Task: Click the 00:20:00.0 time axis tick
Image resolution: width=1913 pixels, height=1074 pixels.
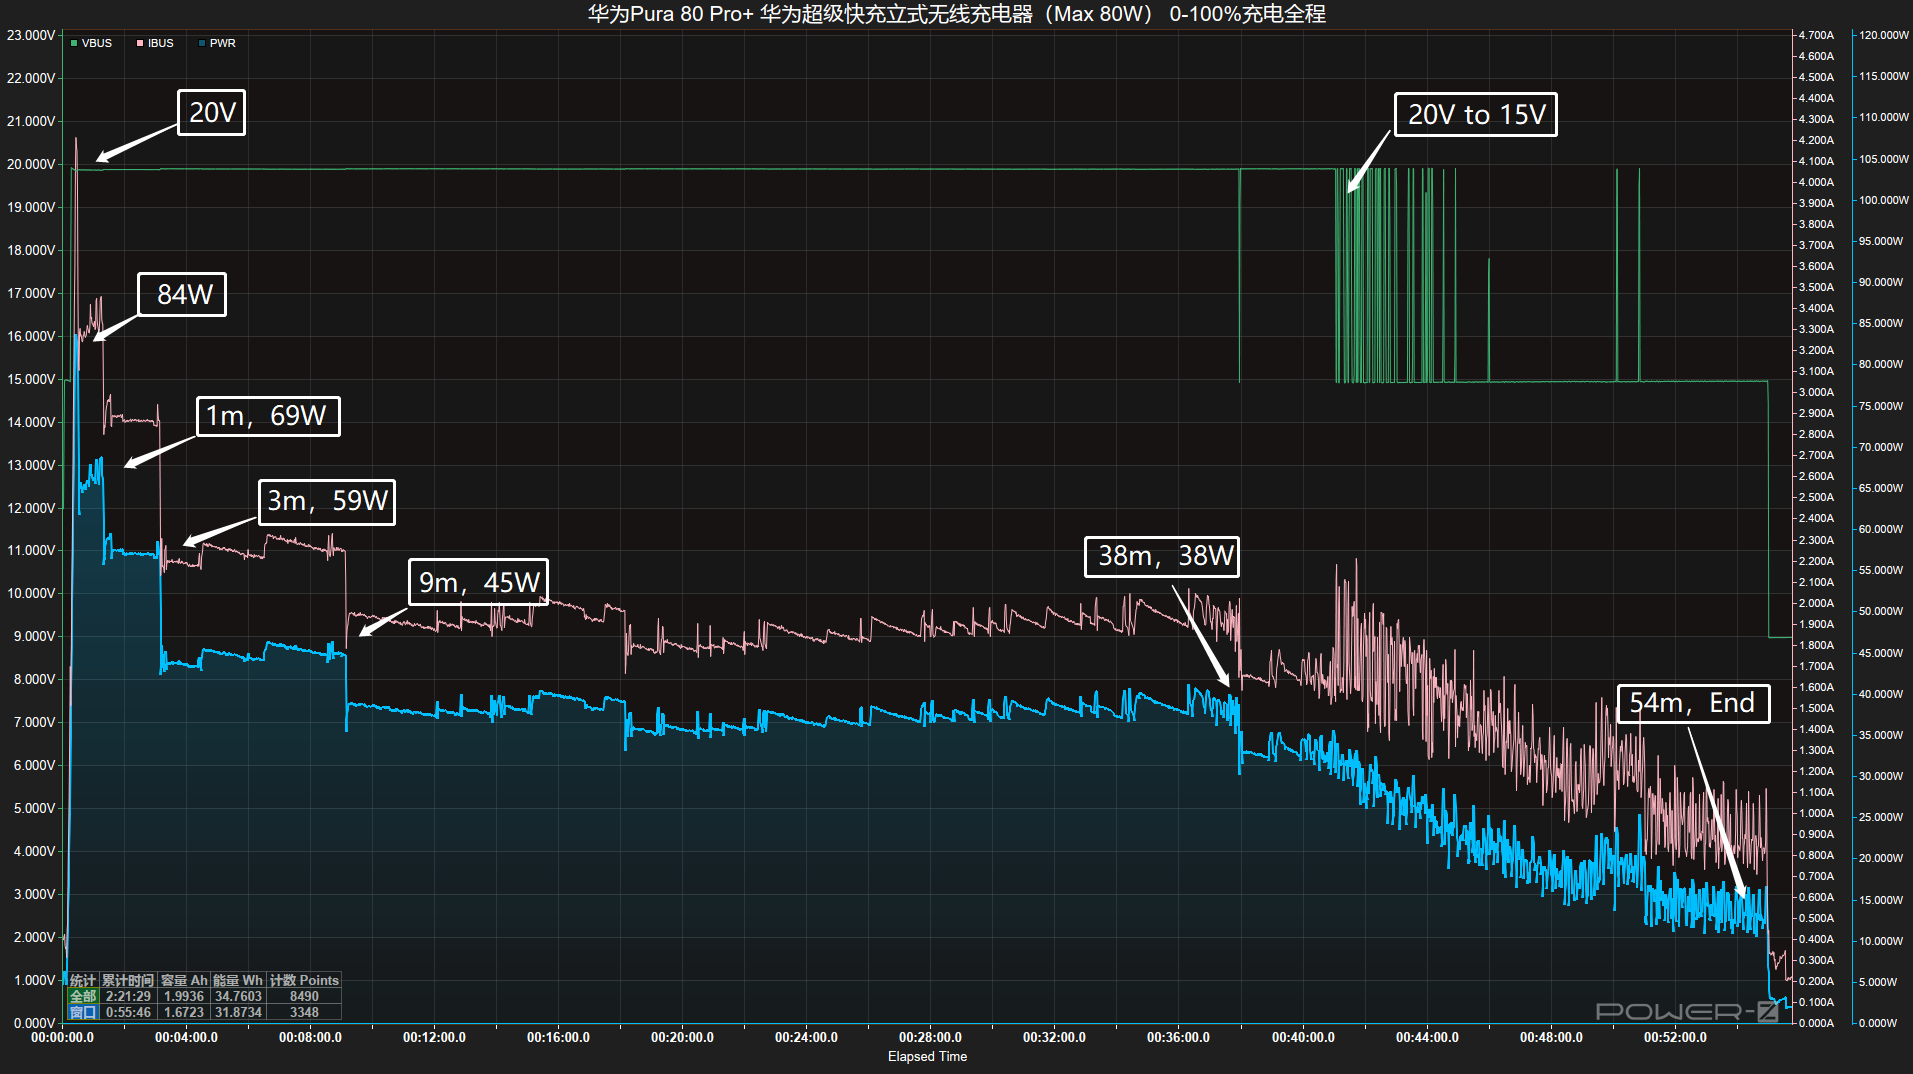Action: (x=682, y=1037)
